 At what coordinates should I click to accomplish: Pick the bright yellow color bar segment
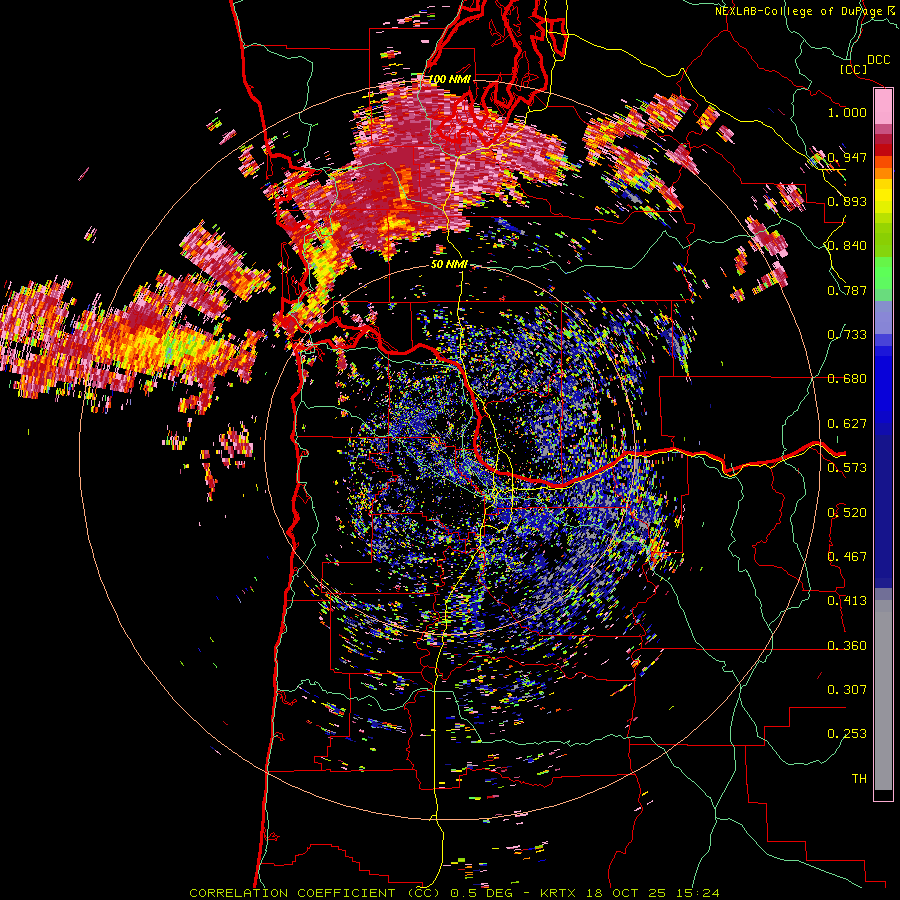(x=883, y=196)
